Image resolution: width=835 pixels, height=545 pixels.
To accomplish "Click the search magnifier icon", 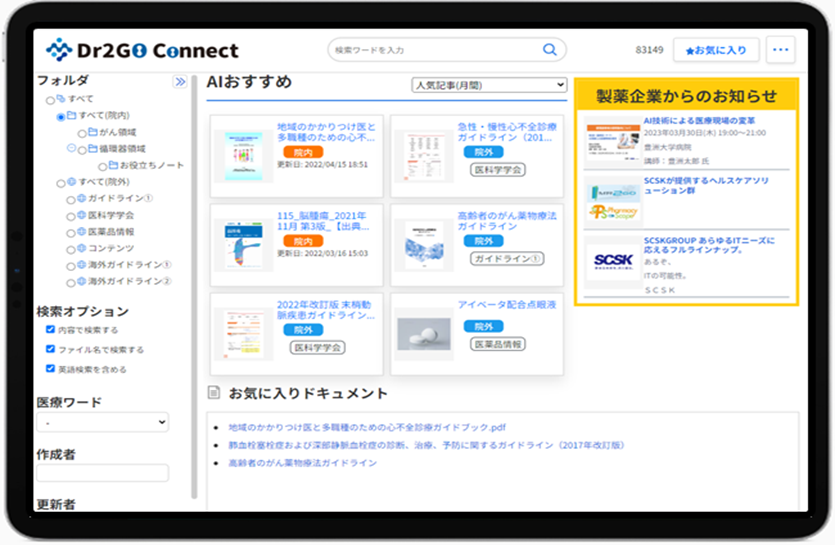I will tap(549, 50).
